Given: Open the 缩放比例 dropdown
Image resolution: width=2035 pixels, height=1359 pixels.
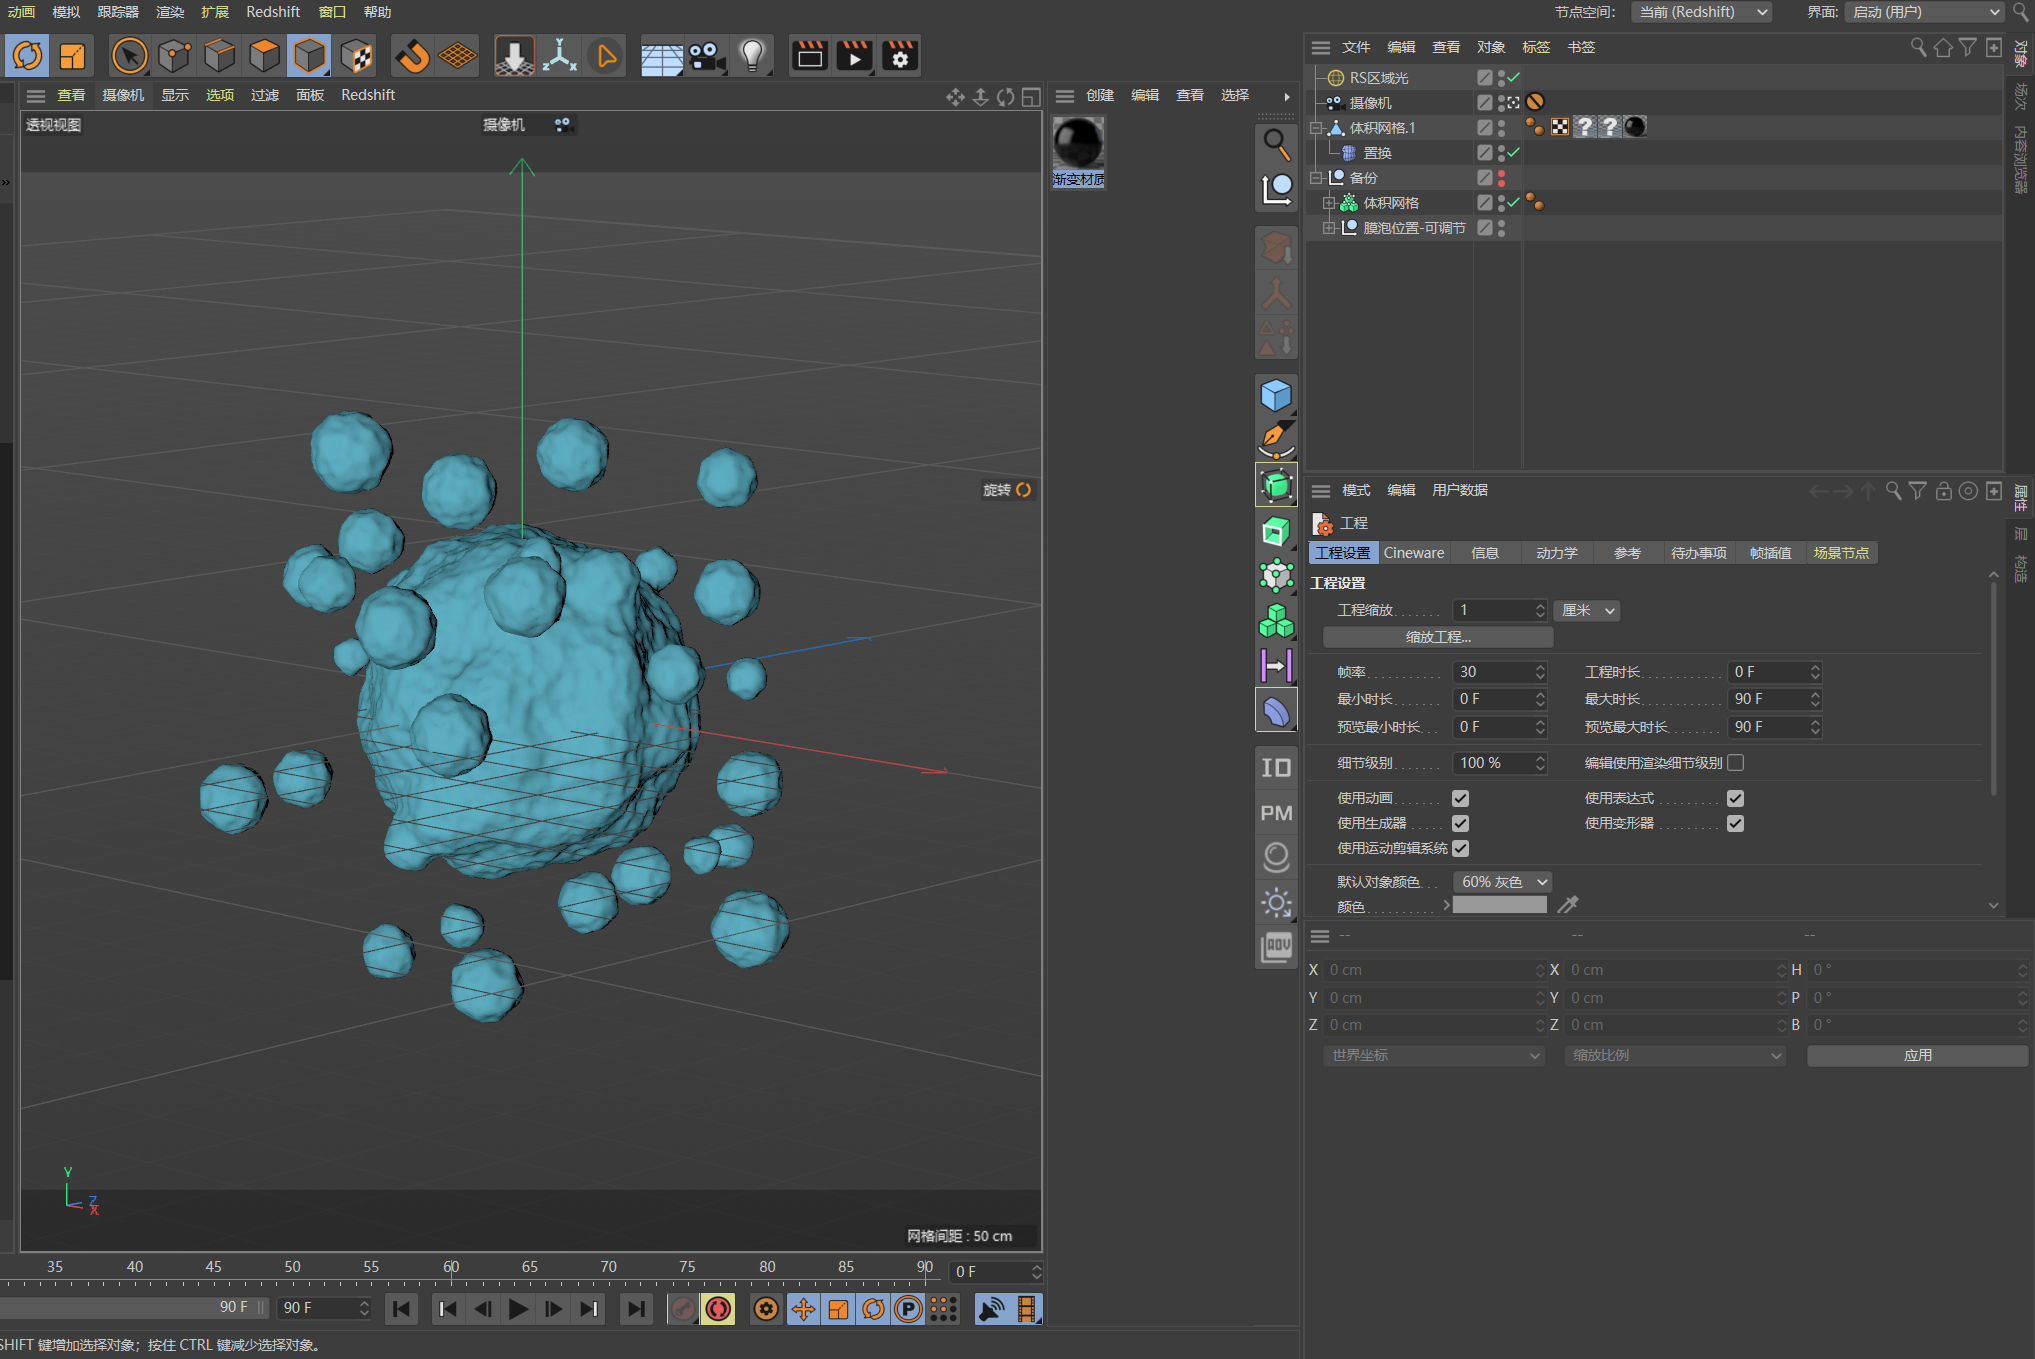Looking at the screenshot, I should coord(1676,1055).
